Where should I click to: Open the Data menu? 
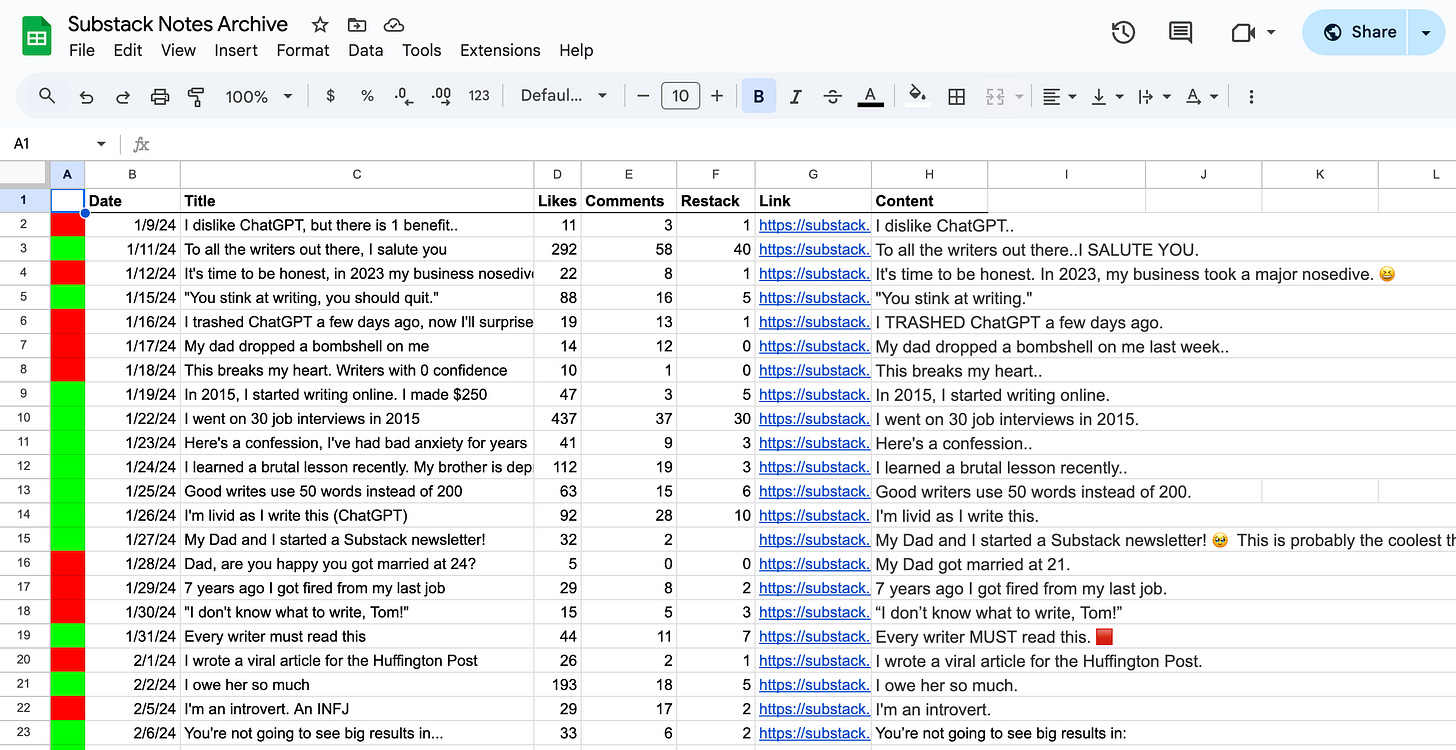tap(366, 50)
